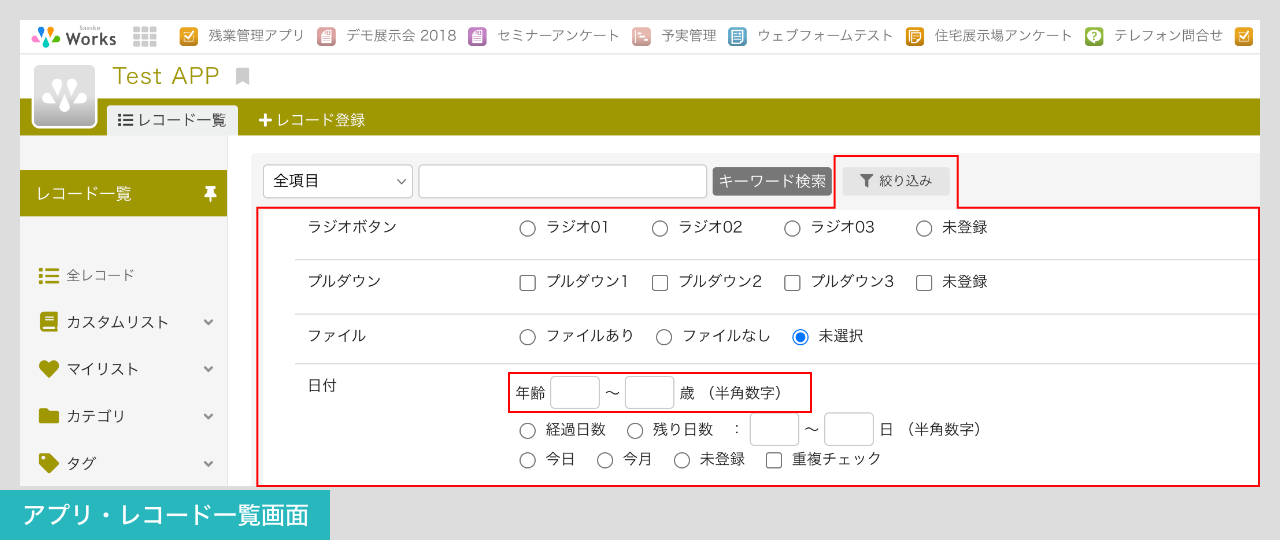Select 残り日数 radio button

click(635, 431)
